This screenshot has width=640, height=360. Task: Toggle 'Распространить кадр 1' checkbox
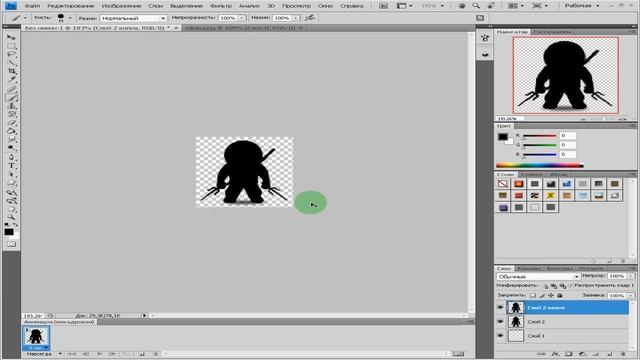point(571,285)
